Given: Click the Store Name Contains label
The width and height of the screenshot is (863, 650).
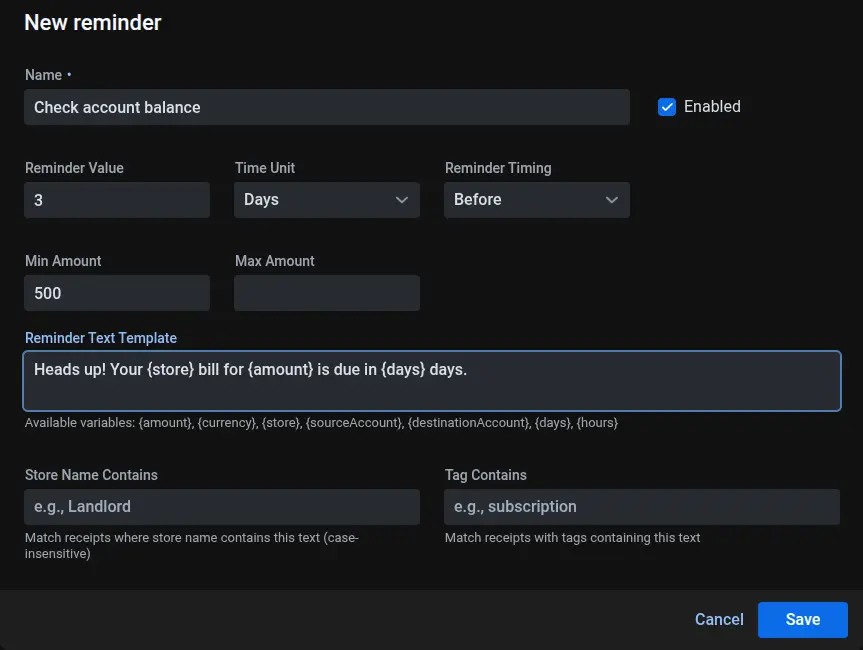Looking at the screenshot, I should click(x=91, y=475).
